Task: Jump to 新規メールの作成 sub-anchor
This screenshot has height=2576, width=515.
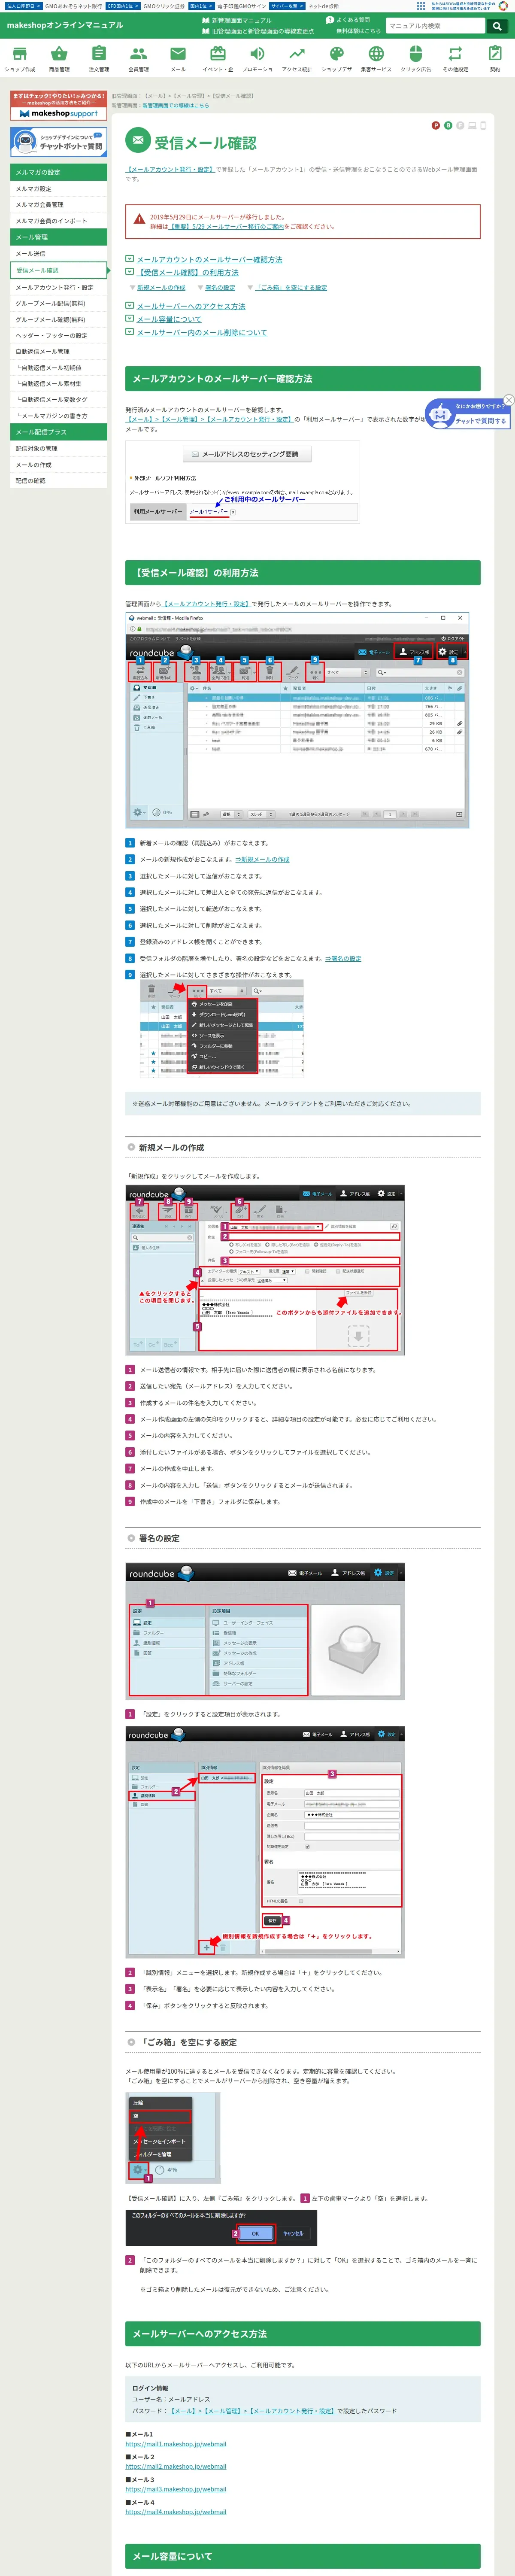Action: click(x=161, y=288)
